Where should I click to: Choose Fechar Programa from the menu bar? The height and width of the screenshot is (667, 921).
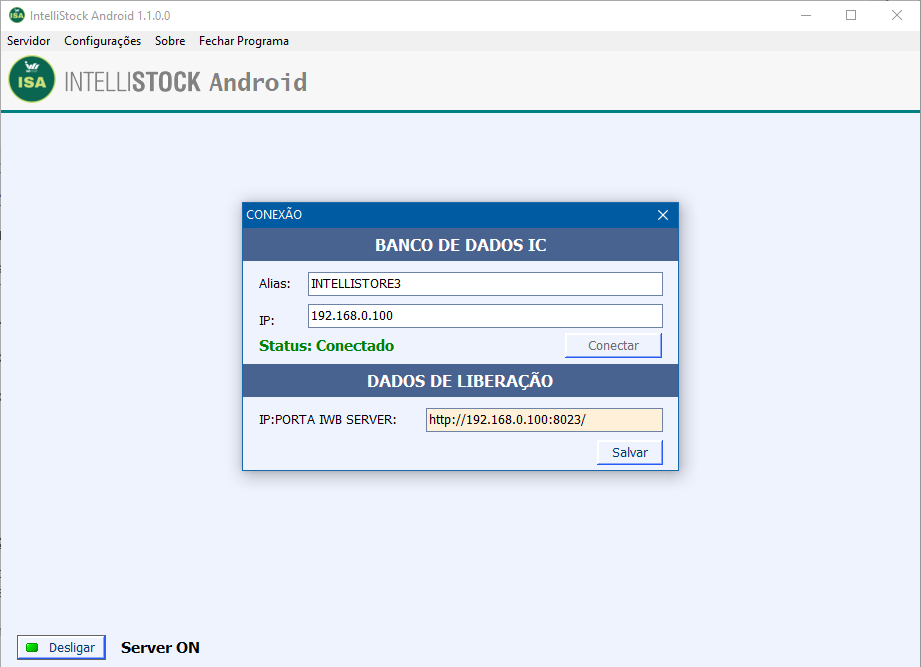point(244,41)
